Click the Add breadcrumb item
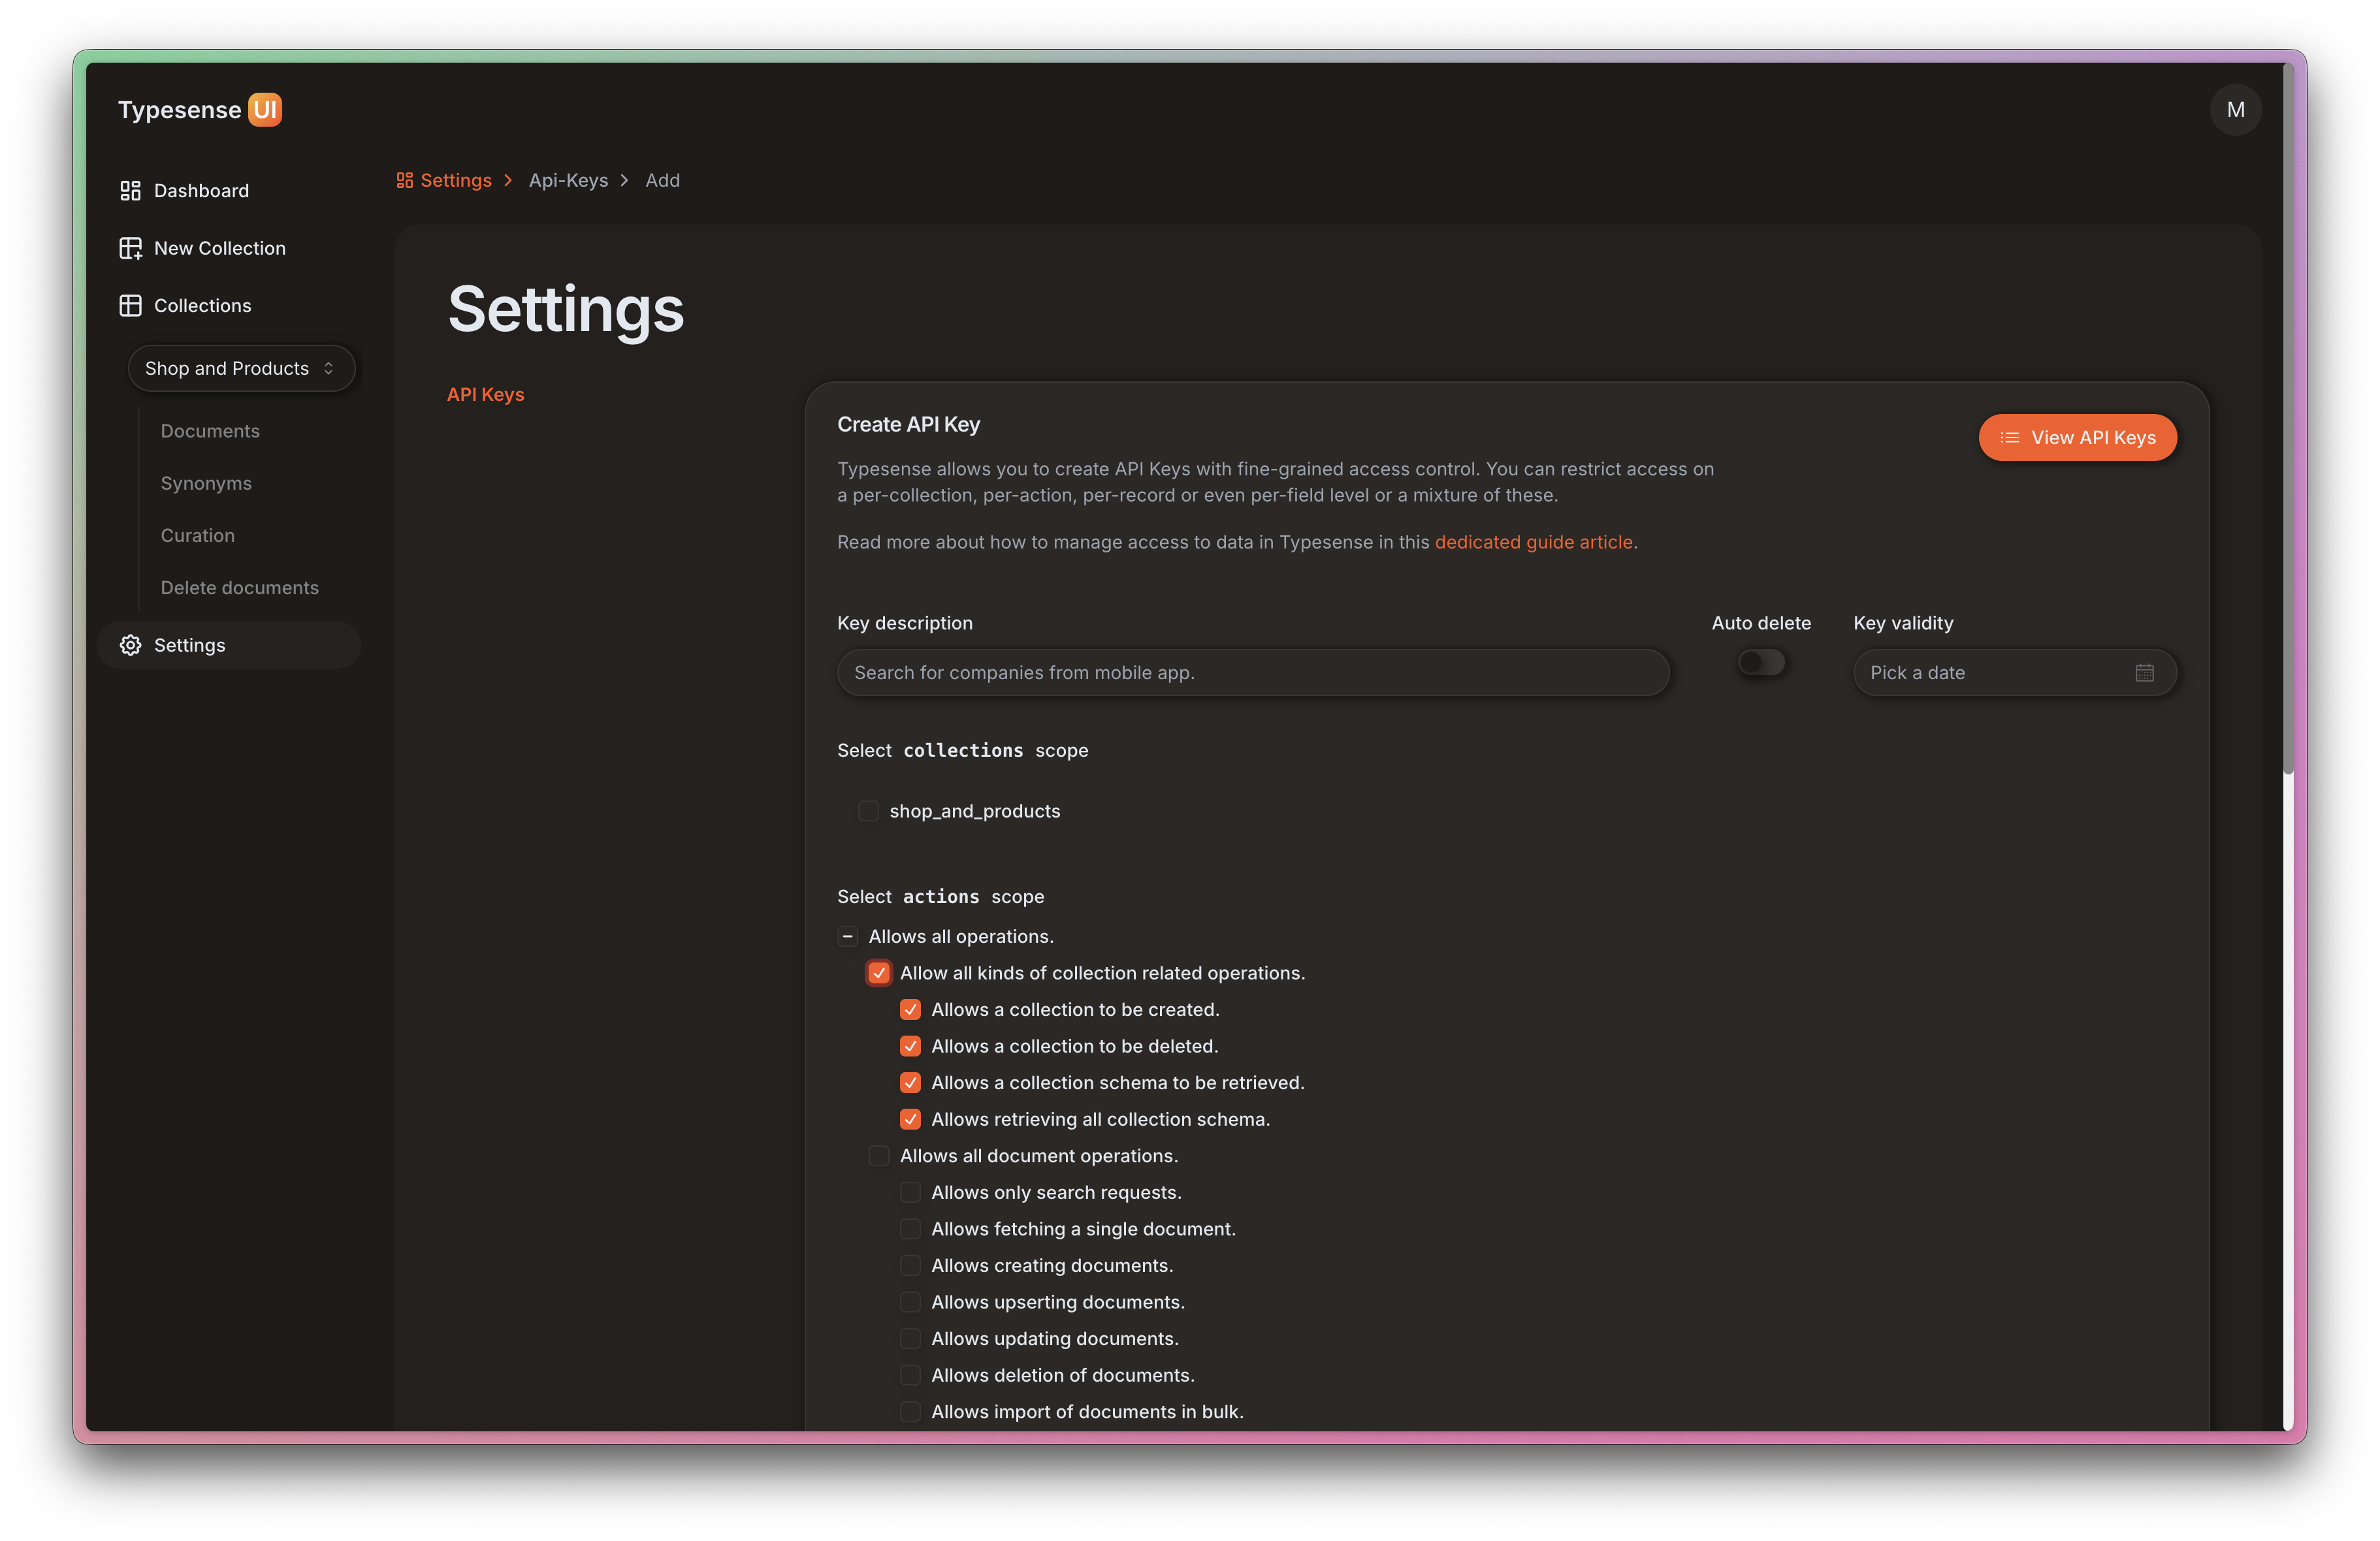Viewport: 2380px width, 1541px height. [x=662, y=181]
